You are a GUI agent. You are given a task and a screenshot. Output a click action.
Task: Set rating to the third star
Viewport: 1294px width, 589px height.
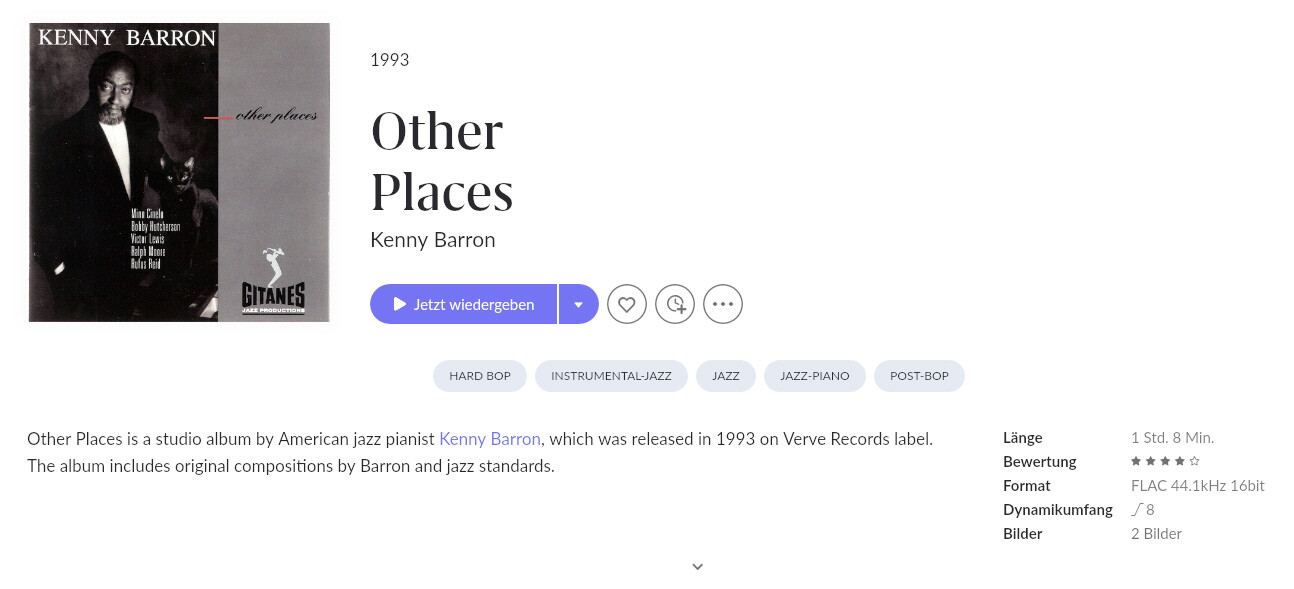click(x=1165, y=461)
